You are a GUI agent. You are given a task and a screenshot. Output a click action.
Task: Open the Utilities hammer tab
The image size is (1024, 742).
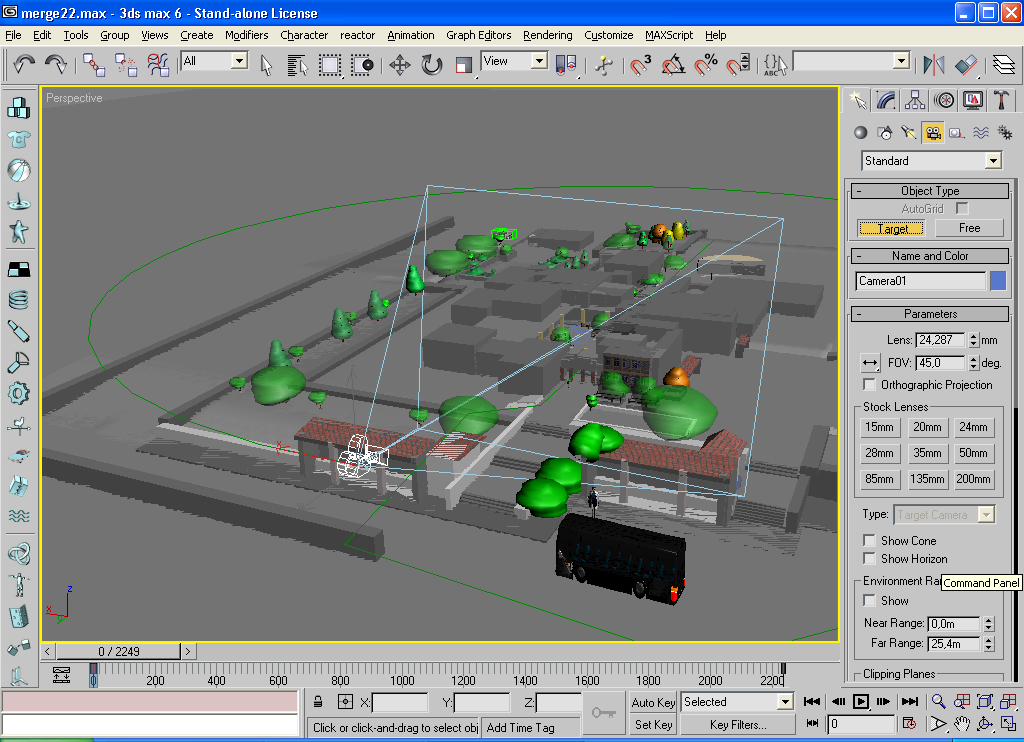[1002, 100]
